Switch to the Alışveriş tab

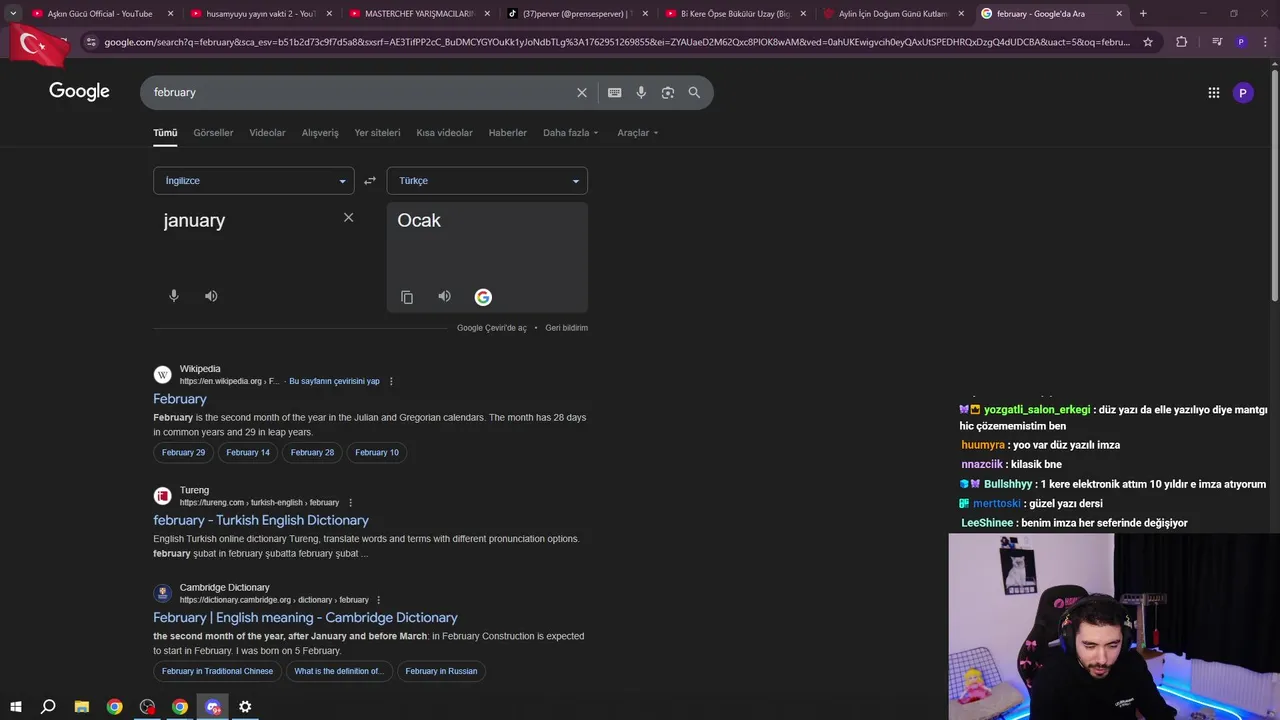(x=320, y=133)
